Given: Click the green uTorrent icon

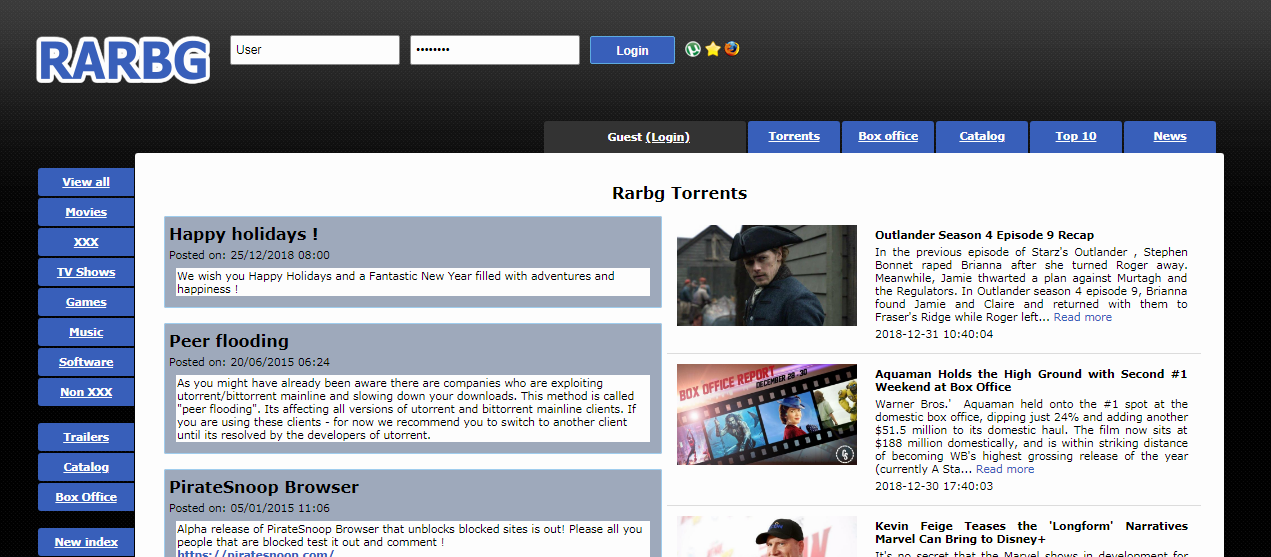Looking at the screenshot, I should 693,49.
